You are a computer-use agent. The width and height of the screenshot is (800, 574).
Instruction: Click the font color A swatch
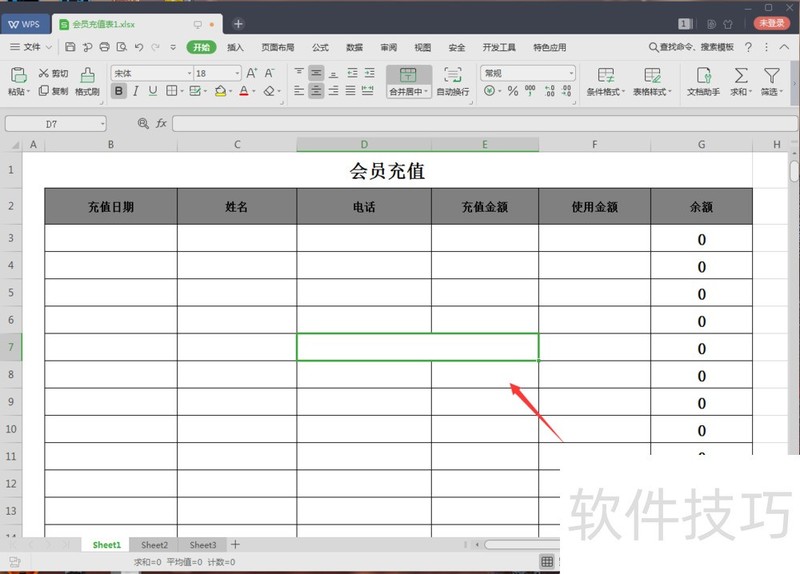point(243,91)
